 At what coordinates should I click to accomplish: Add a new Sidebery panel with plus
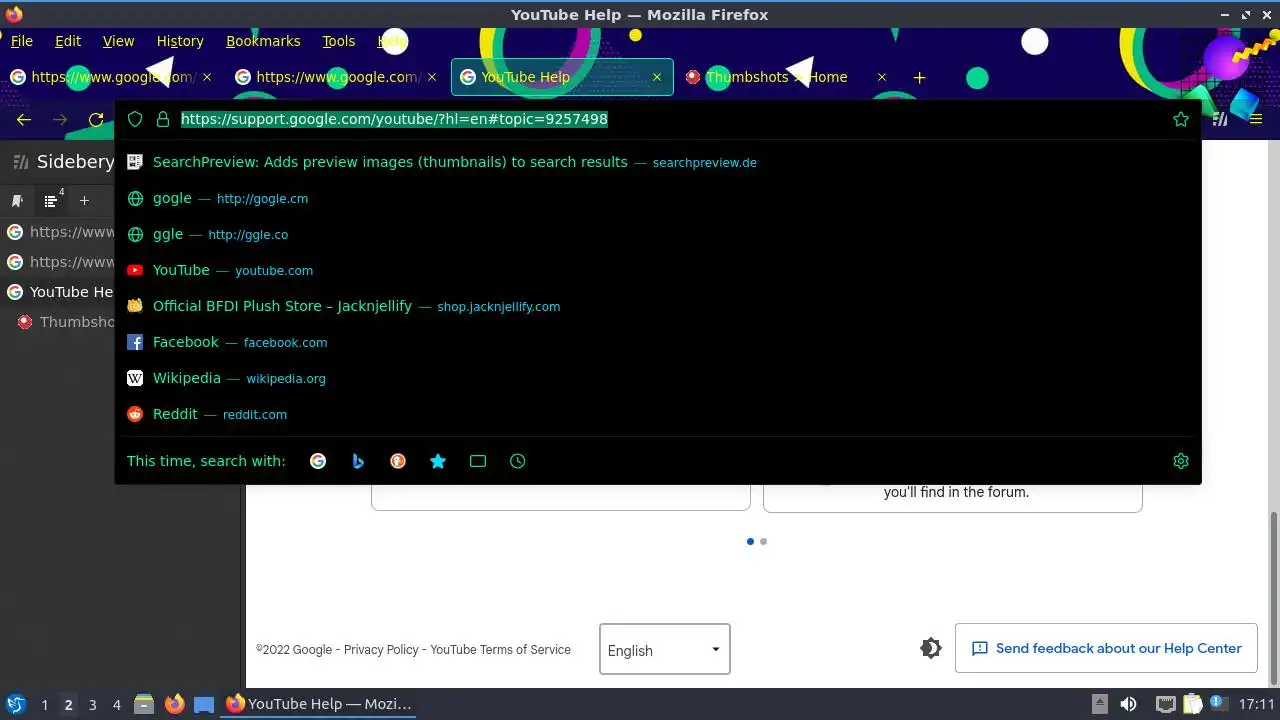pyautogui.click(x=84, y=201)
